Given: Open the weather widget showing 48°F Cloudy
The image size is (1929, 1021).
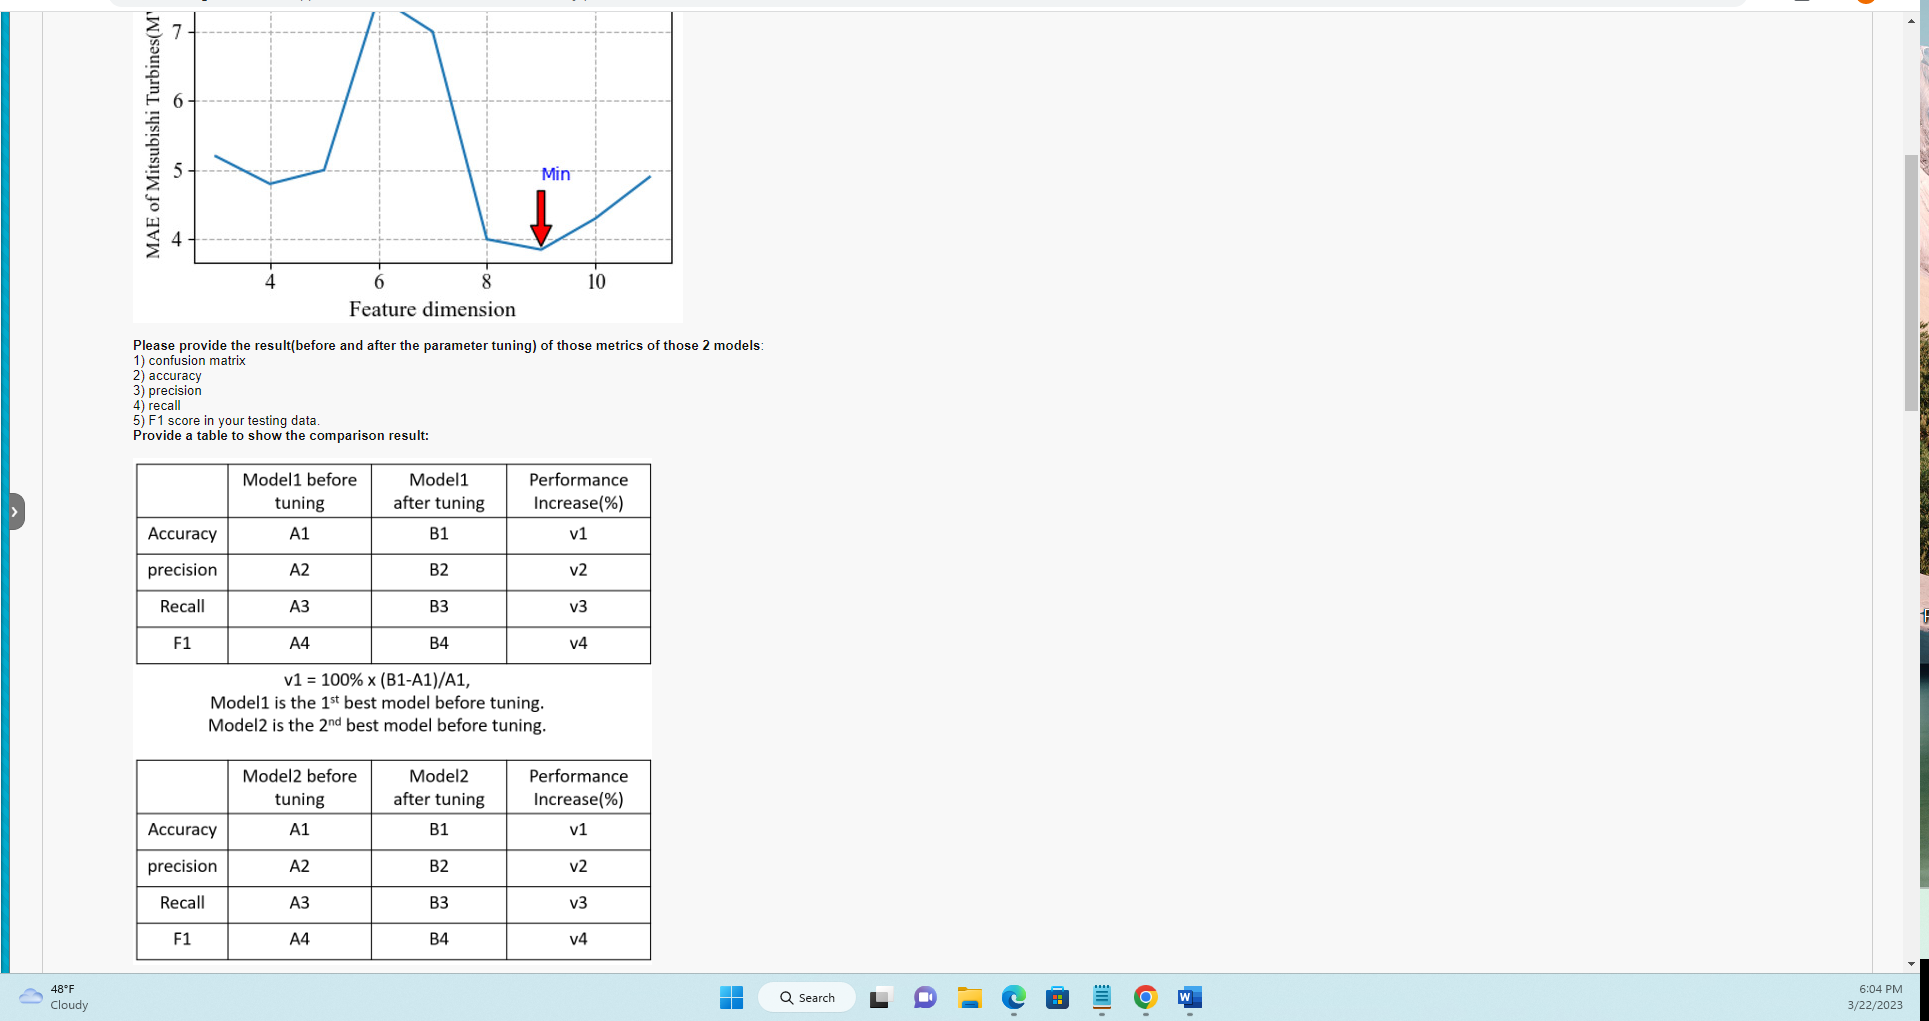Looking at the screenshot, I should click(x=52, y=997).
